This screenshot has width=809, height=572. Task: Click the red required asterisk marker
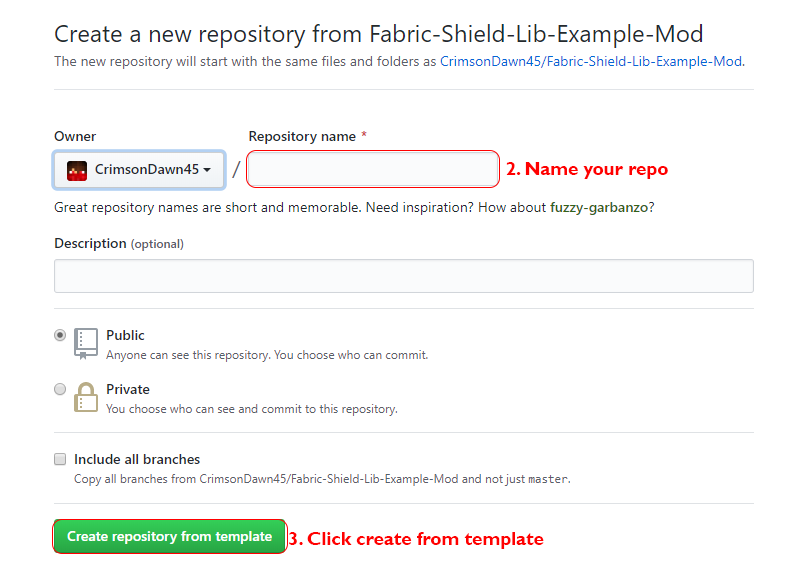(364, 136)
